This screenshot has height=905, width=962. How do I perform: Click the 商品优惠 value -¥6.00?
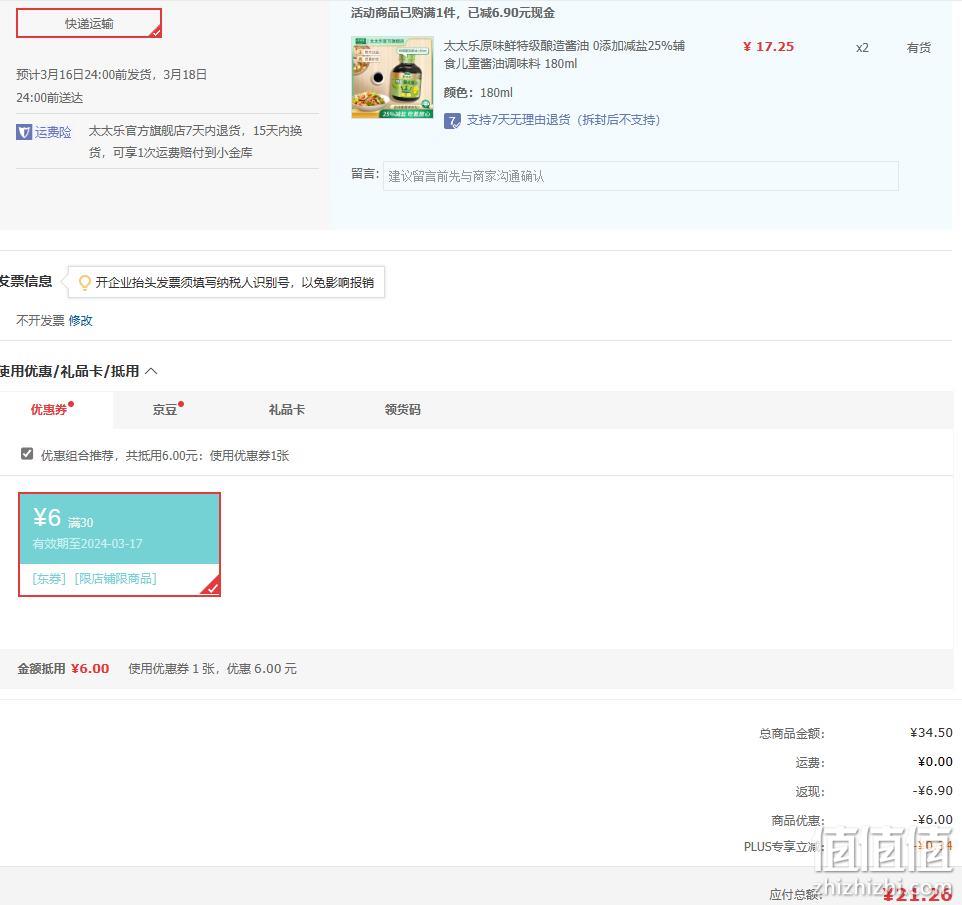coord(933,820)
